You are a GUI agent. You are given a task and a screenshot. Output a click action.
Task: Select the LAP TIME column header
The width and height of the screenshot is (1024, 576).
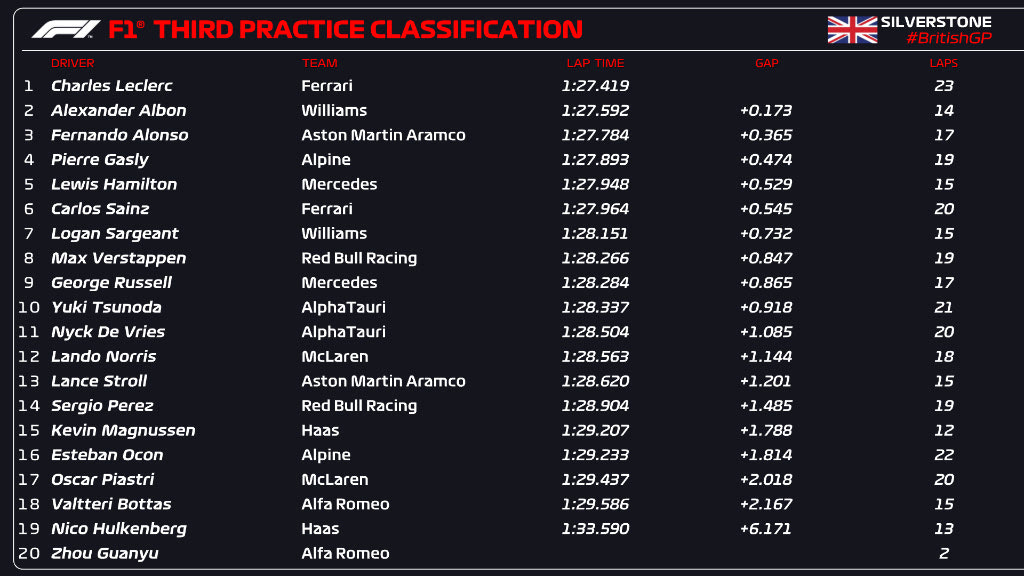tap(595, 63)
